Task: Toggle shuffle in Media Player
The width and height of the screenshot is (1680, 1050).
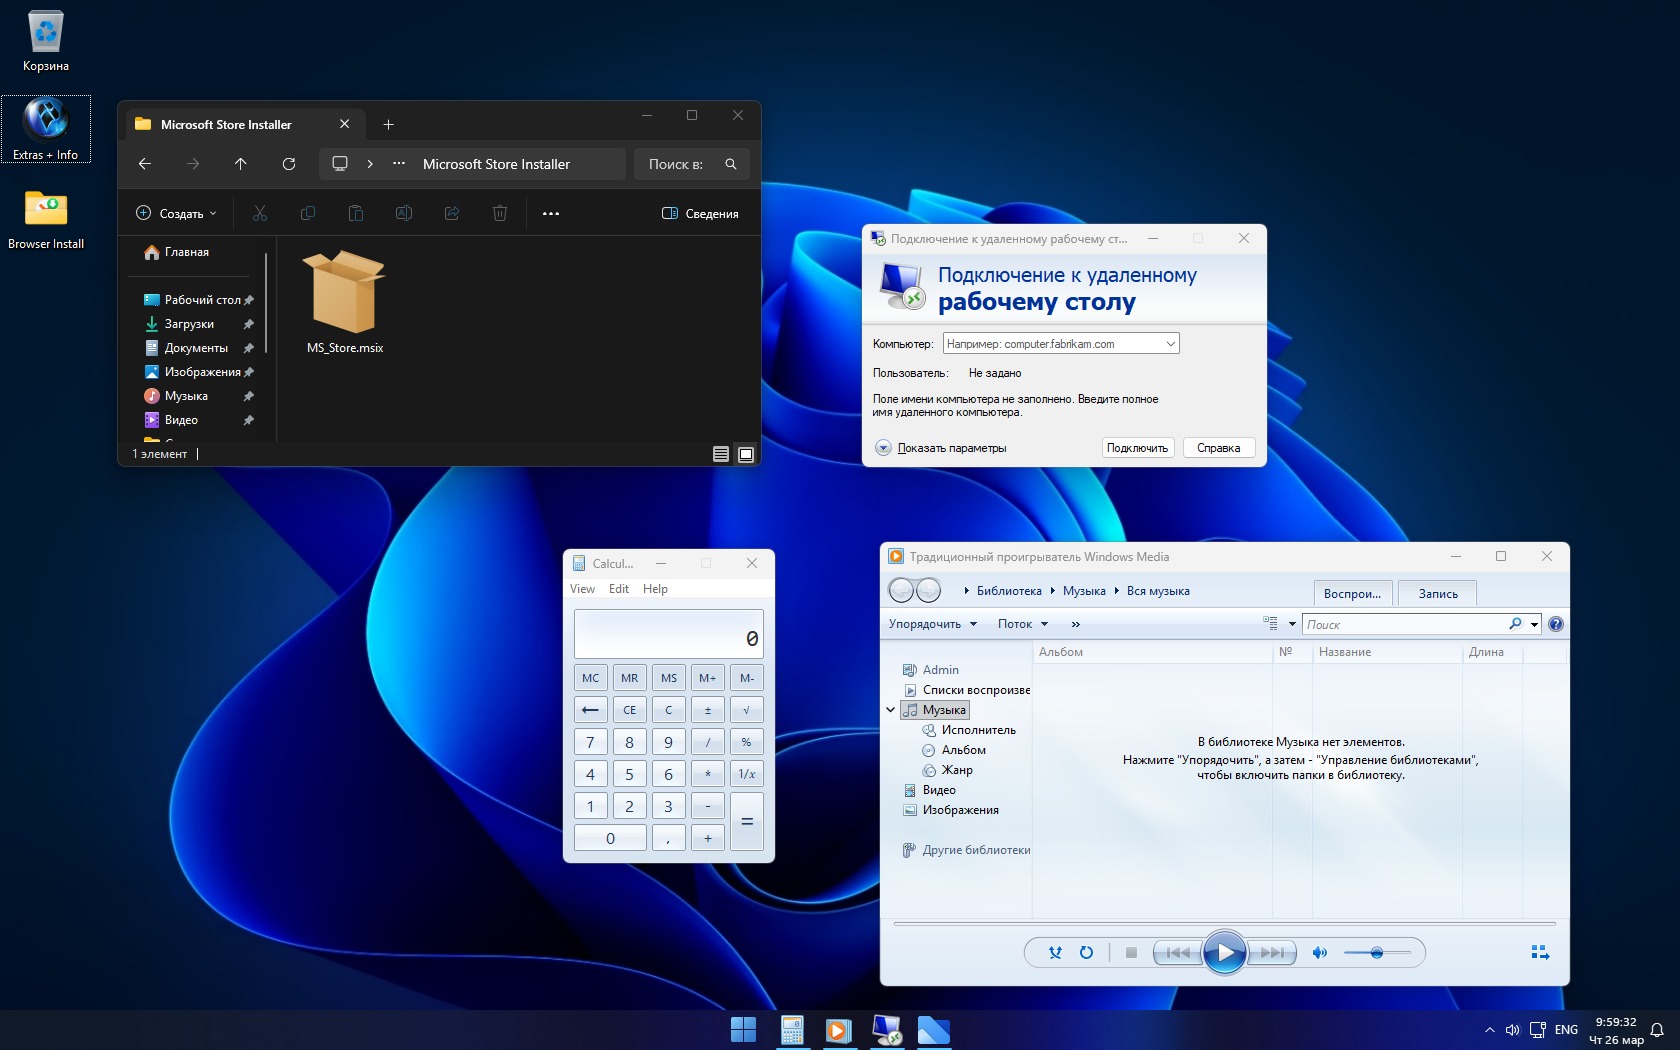Action: [x=1055, y=953]
